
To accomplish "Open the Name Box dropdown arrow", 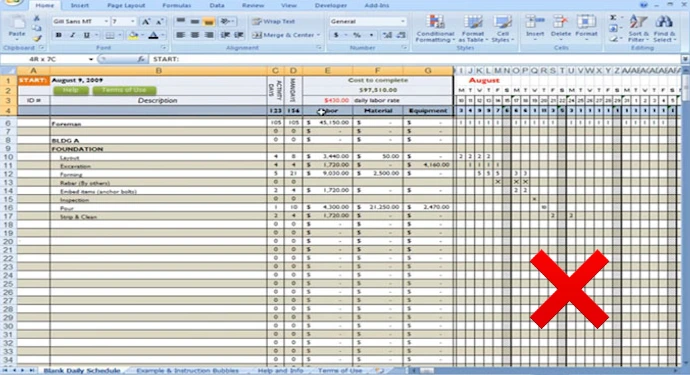I will [x=91, y=59].
